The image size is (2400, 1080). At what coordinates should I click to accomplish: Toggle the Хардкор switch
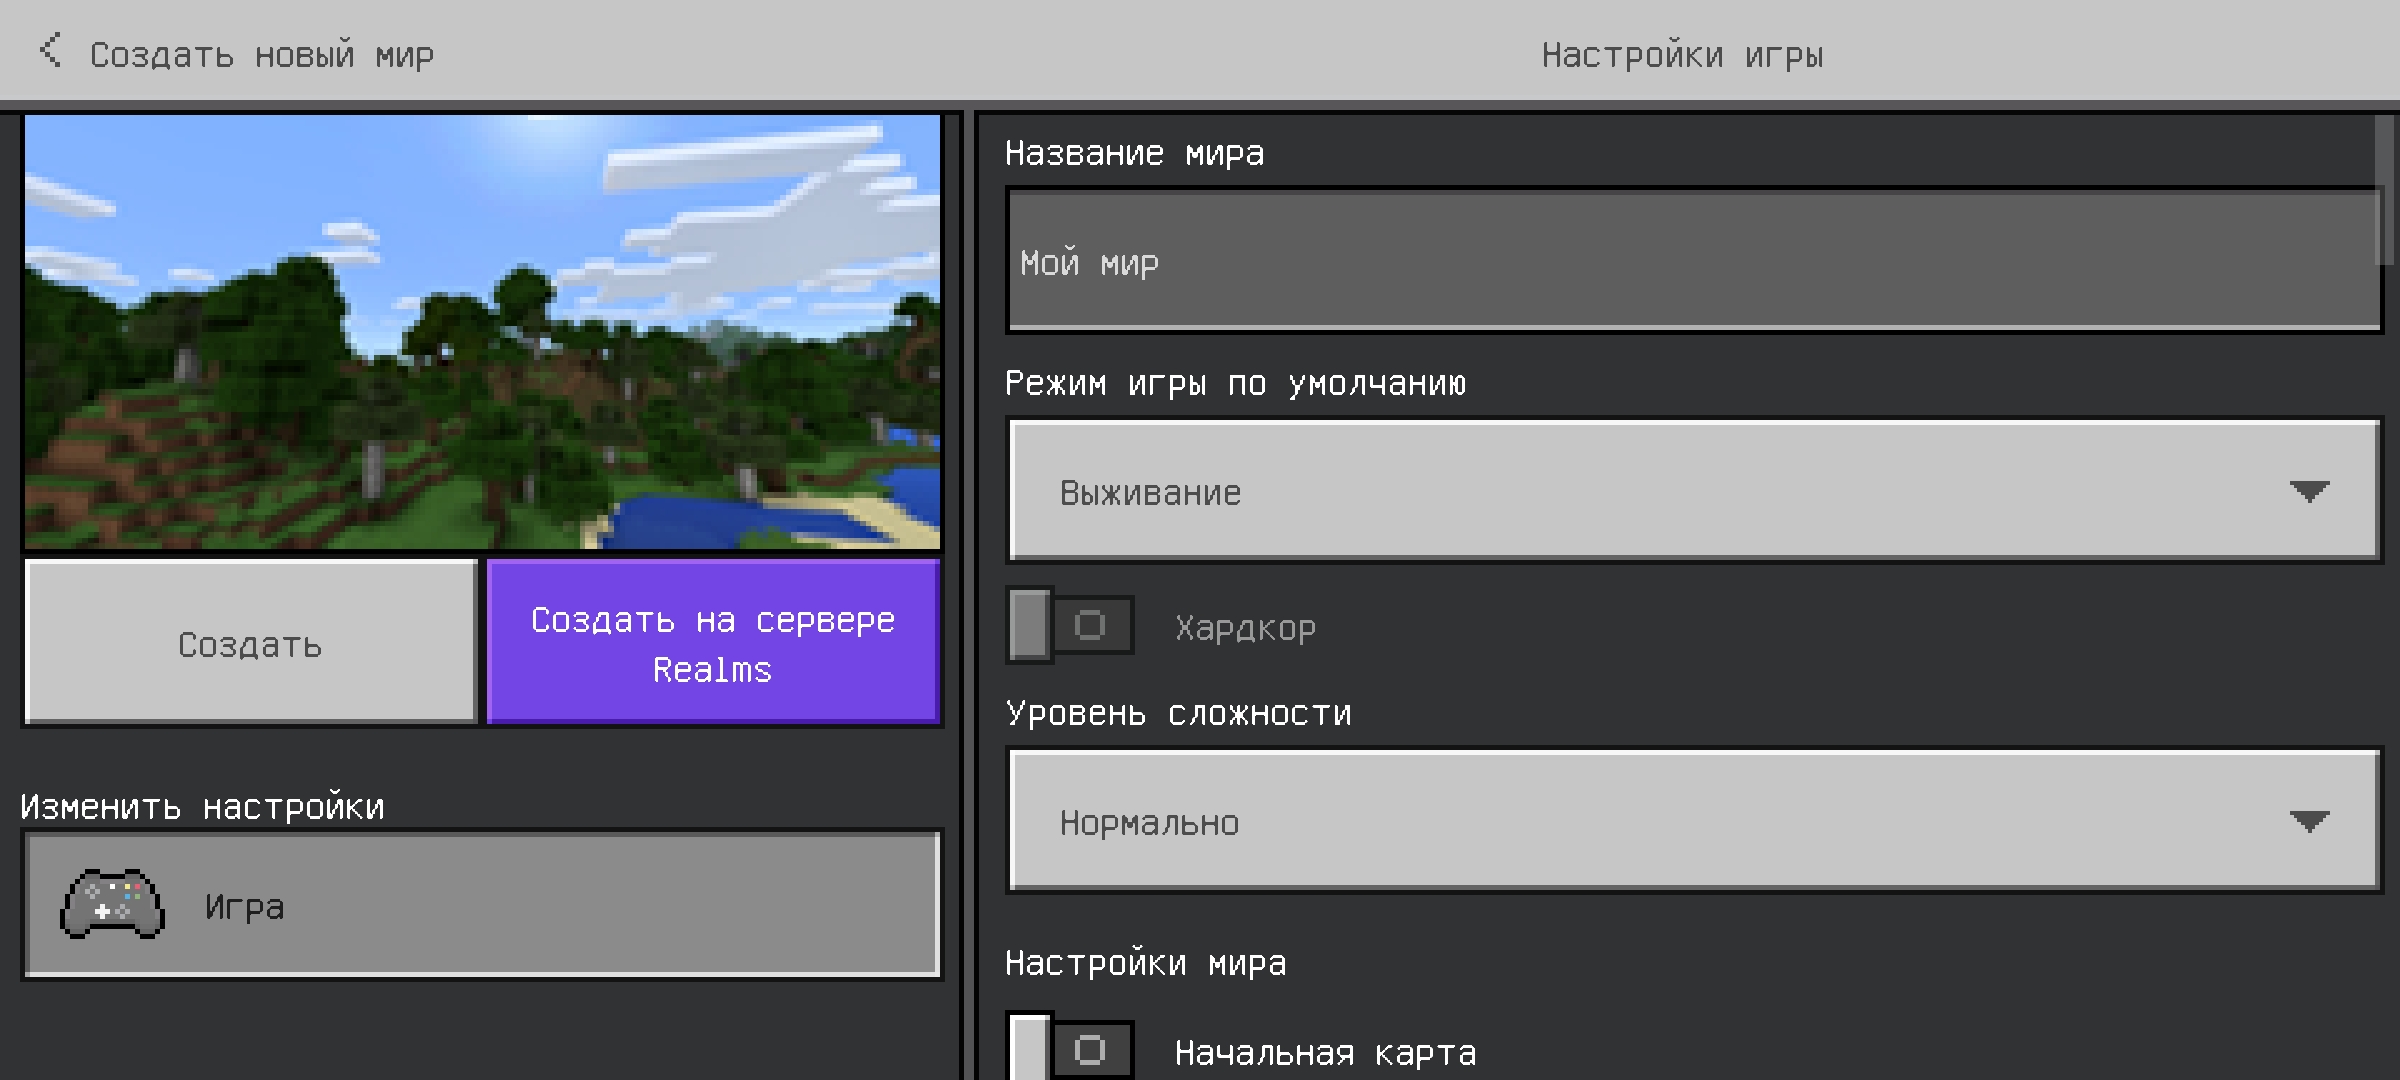(x=1069, y=626)
